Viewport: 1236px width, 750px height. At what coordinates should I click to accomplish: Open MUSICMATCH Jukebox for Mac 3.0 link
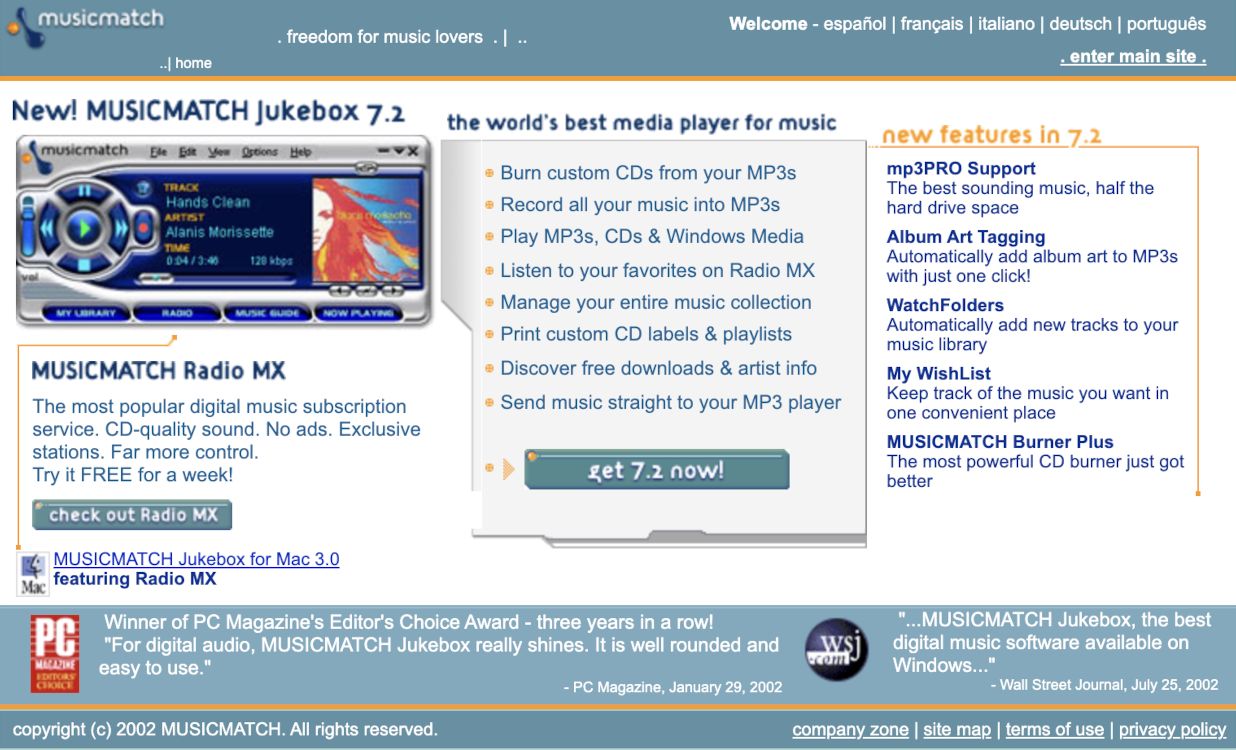click(x=196, y=559)
